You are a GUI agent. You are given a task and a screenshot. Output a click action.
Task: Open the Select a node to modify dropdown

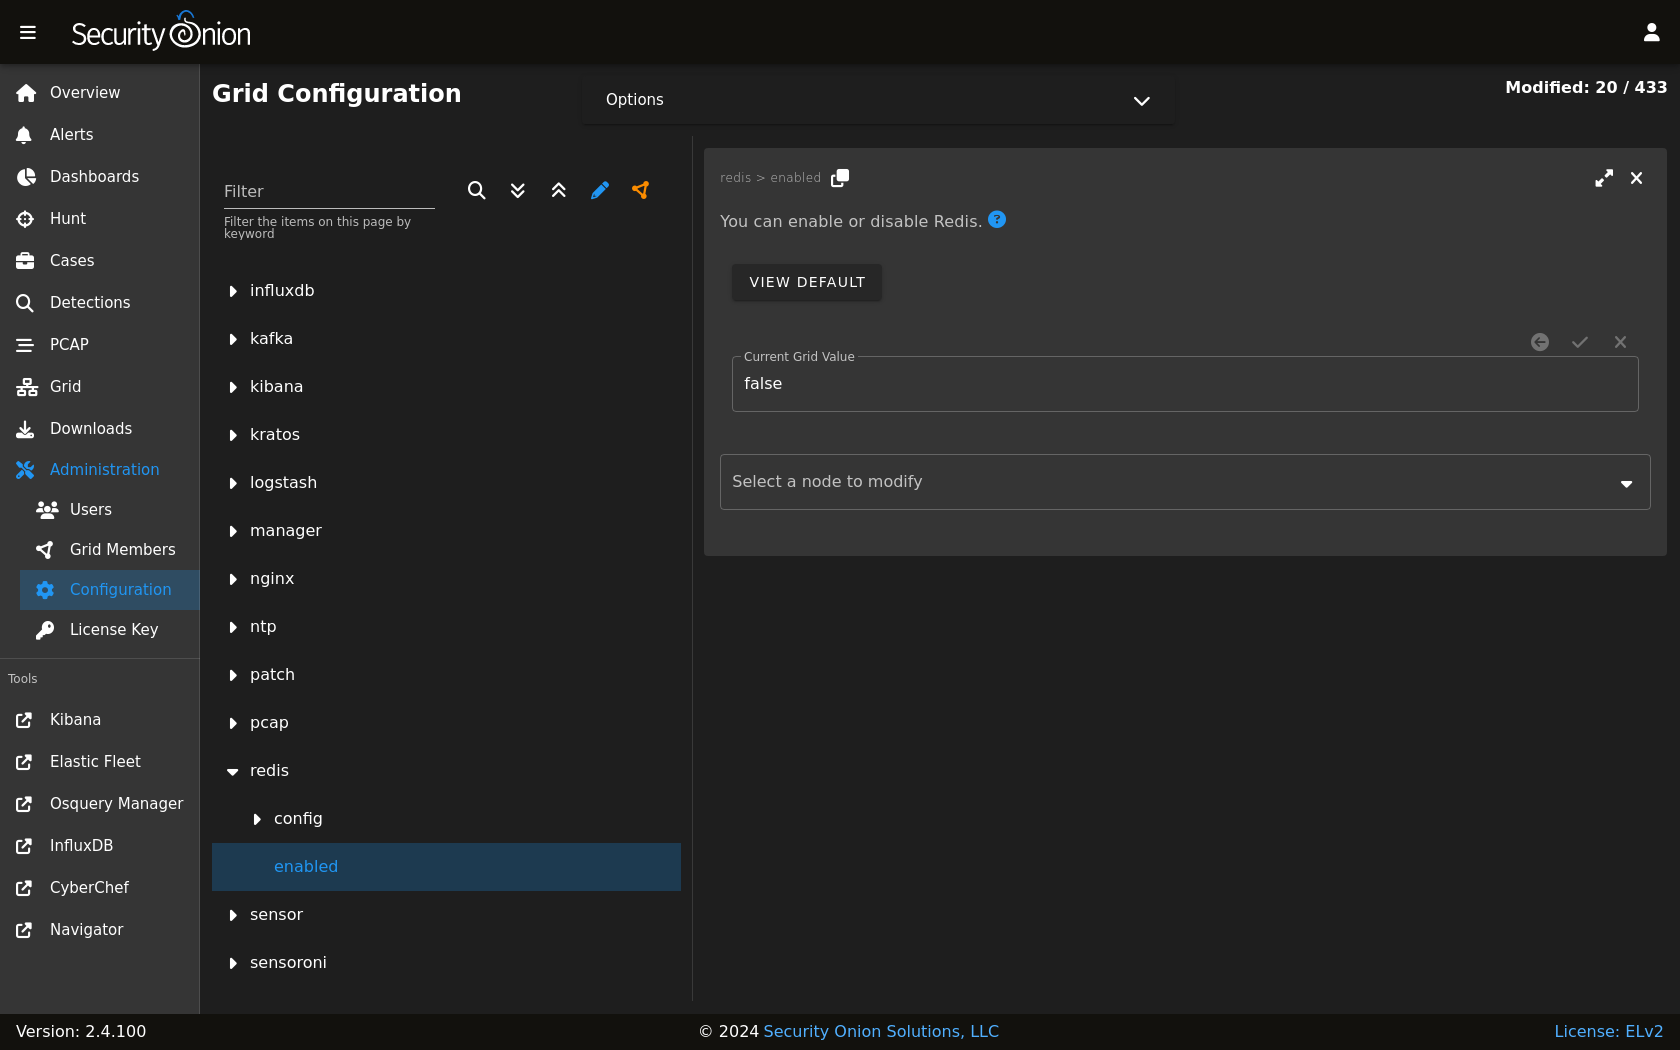(x=1185, y=482)
